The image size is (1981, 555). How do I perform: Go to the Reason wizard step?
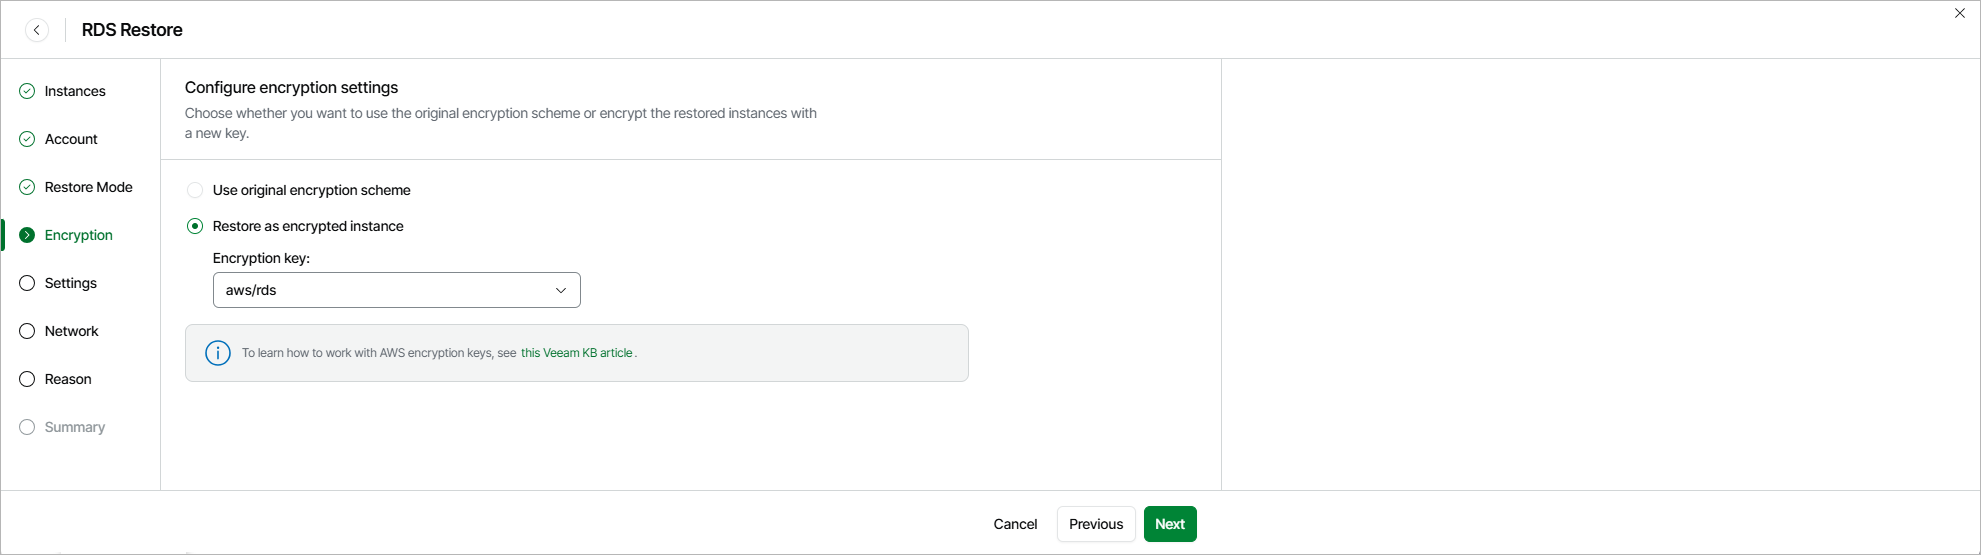pos(68,379)
